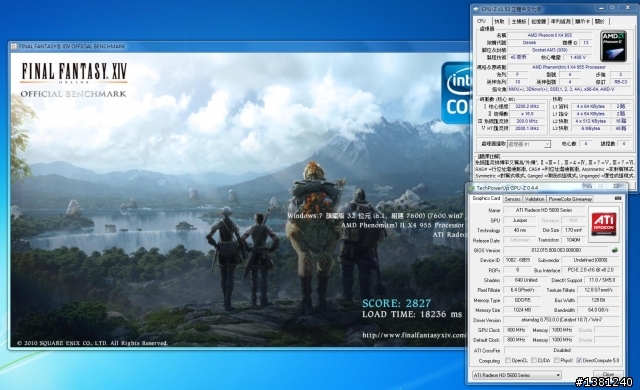Click the Final Fantasy XIV Online logo
The image size is (640, 390).
click(74, 73)
